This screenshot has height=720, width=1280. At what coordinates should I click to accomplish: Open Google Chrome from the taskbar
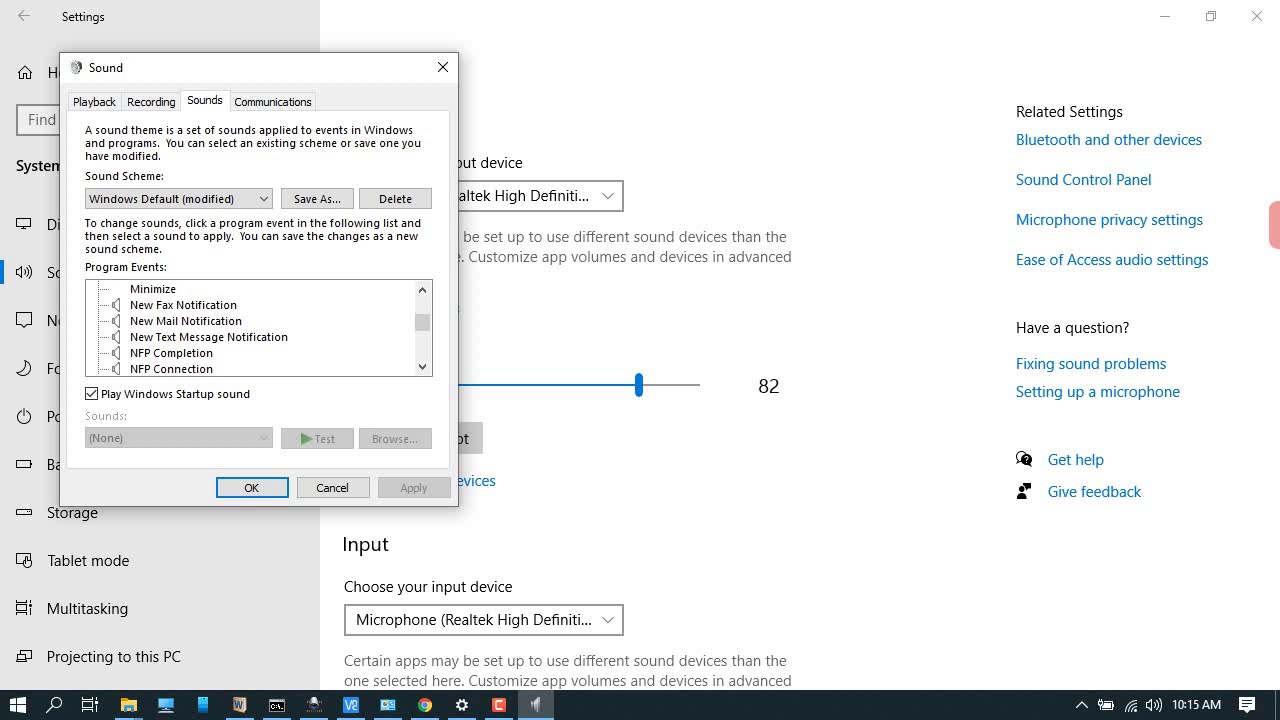425,705
